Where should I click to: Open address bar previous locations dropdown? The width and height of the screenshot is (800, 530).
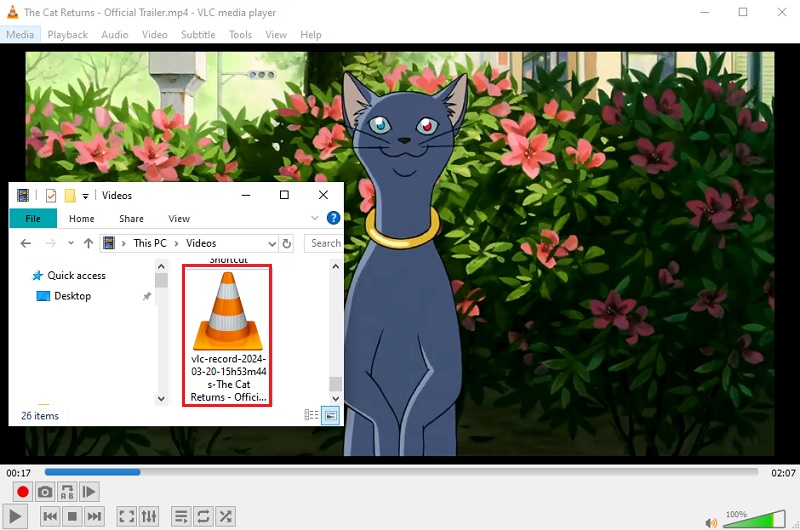[271, 243]
